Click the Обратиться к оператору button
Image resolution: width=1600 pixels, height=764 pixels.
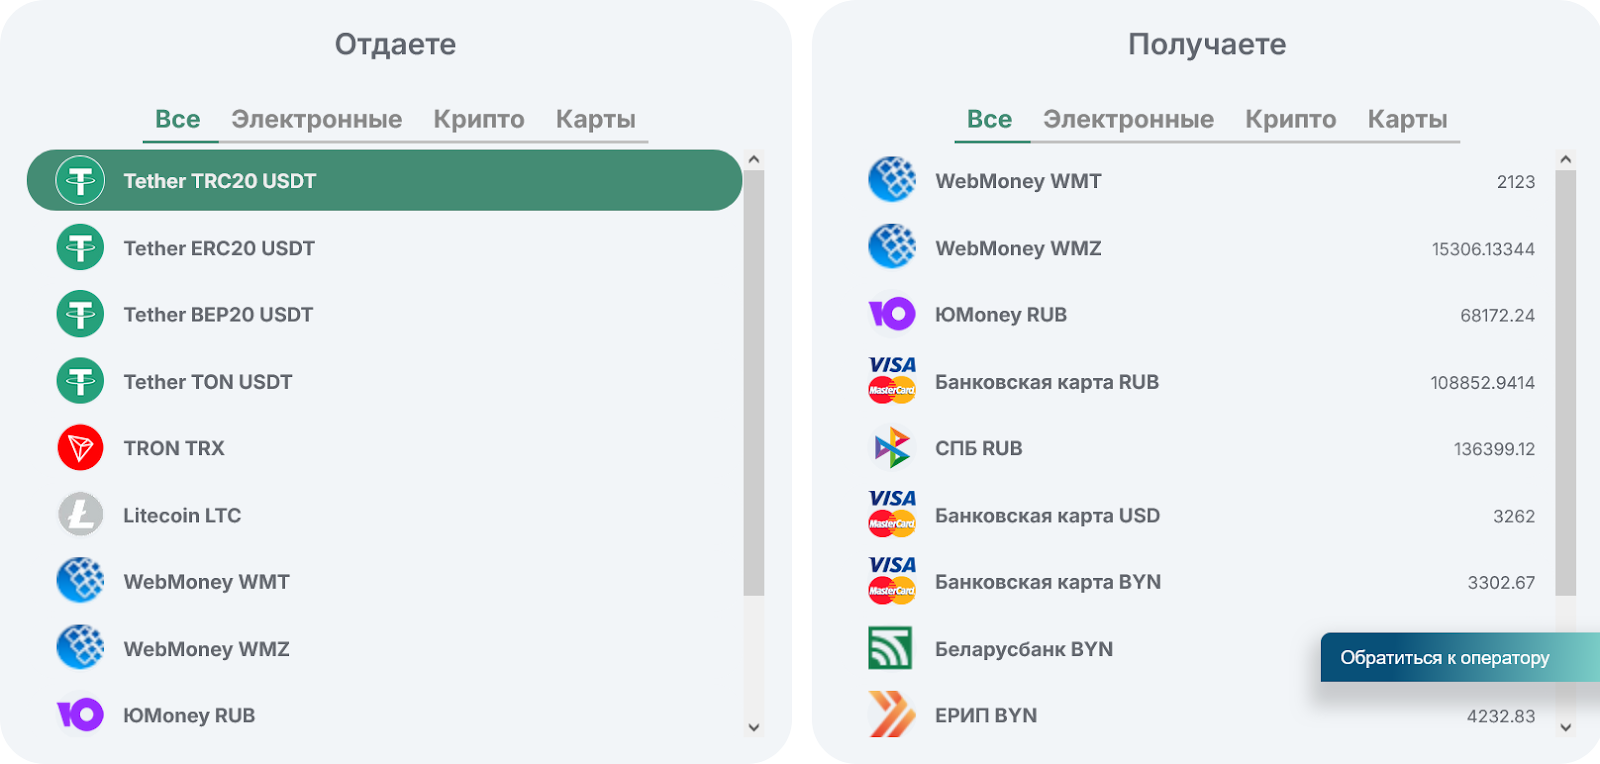tap(1445, 658)
